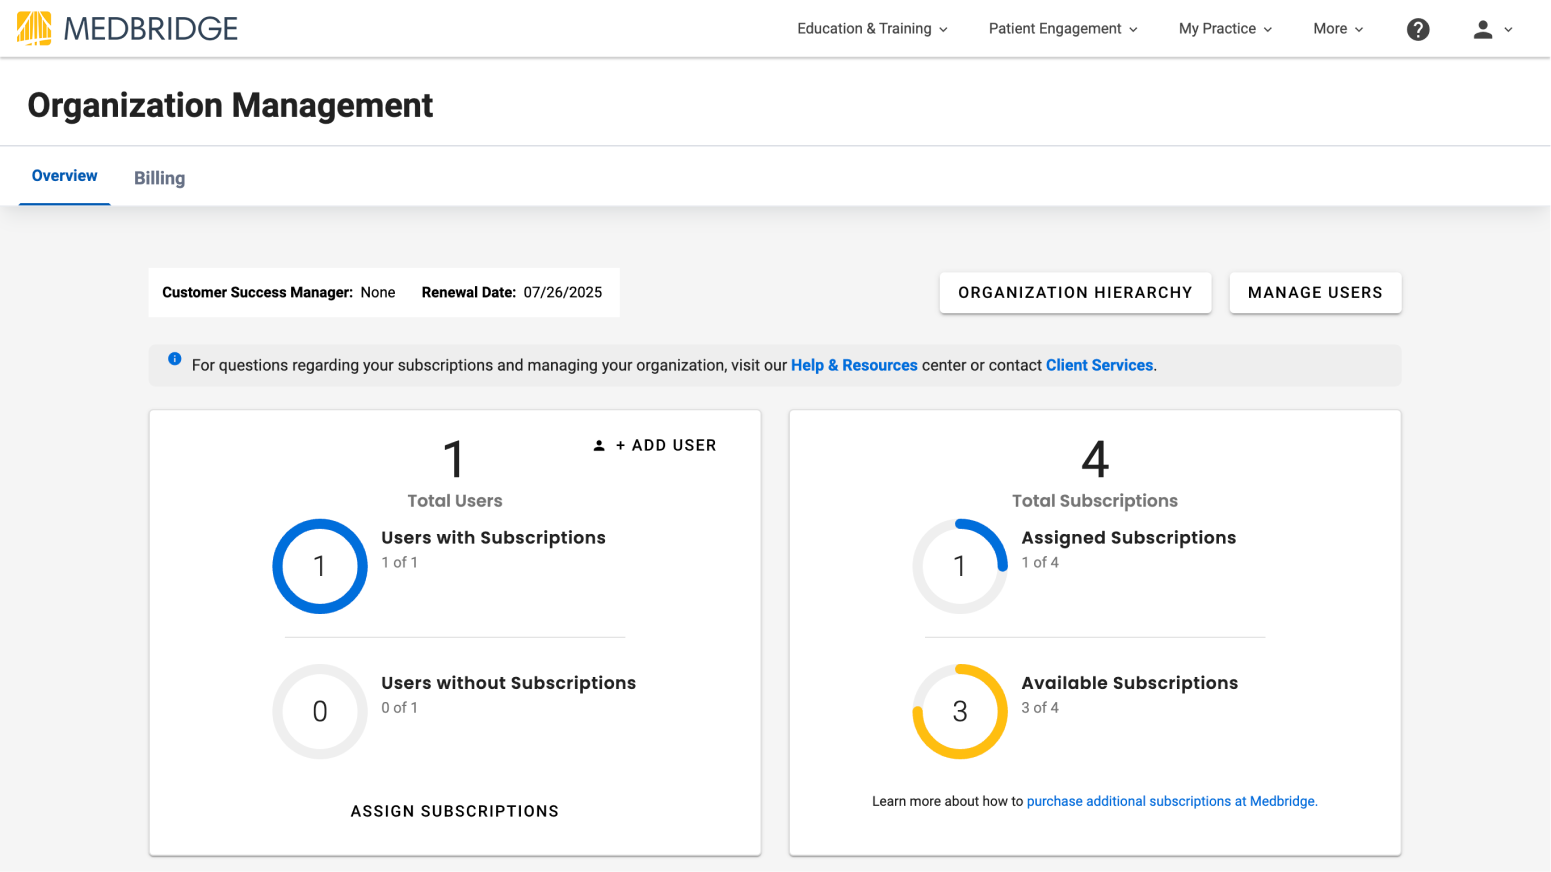
Task: Click the Medbridge logo icon
Action: (34, 28)
